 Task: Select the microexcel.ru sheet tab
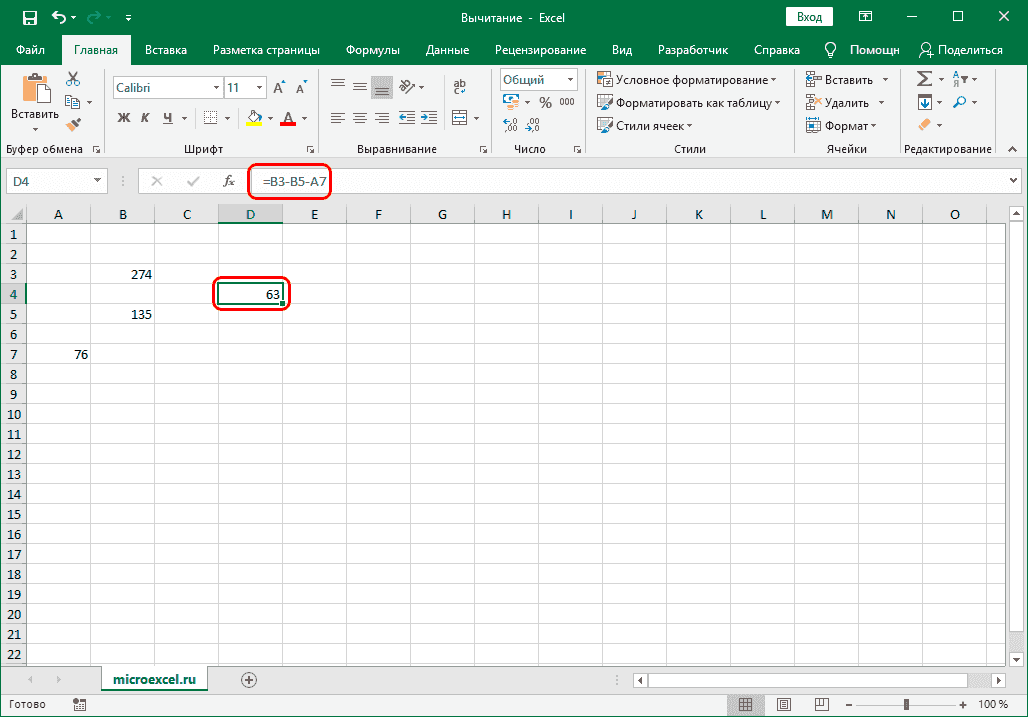tap(154, 678)
